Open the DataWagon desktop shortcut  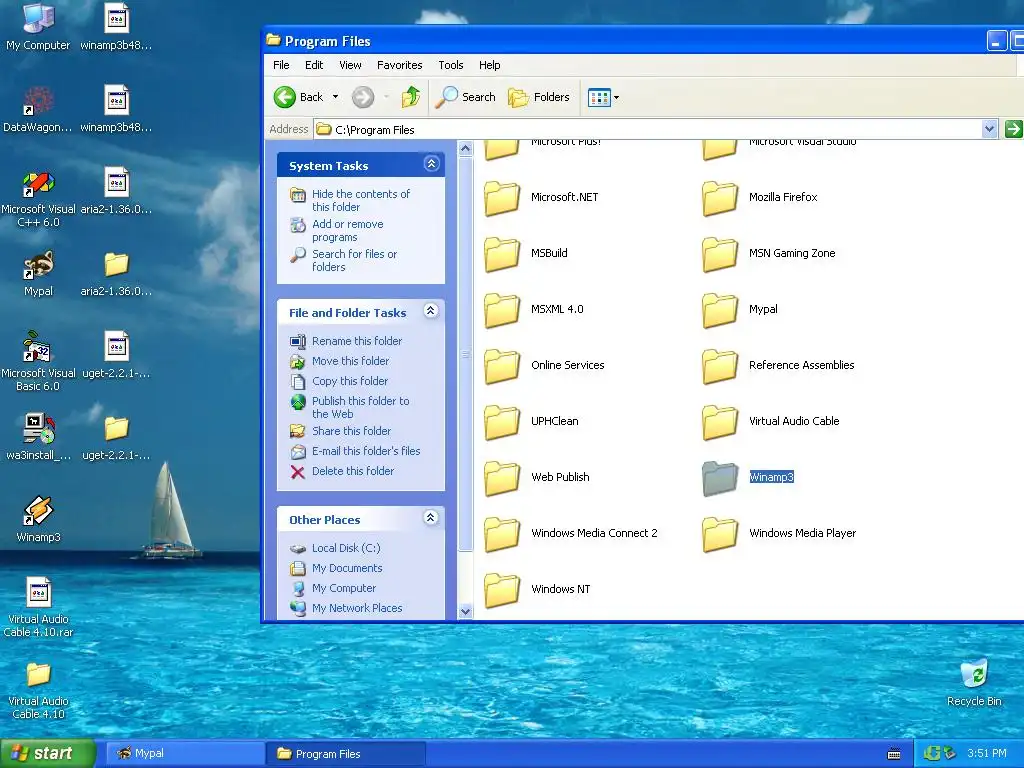38,108
